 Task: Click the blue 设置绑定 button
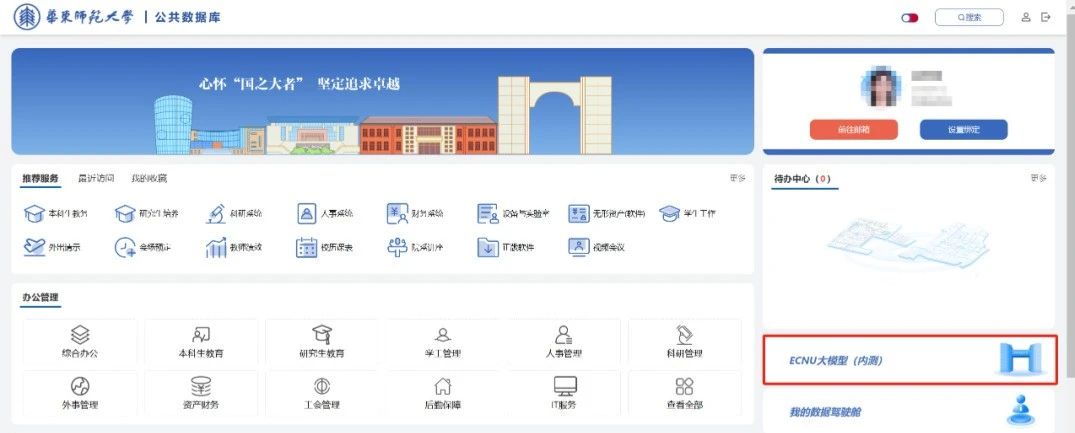[963, 129]
